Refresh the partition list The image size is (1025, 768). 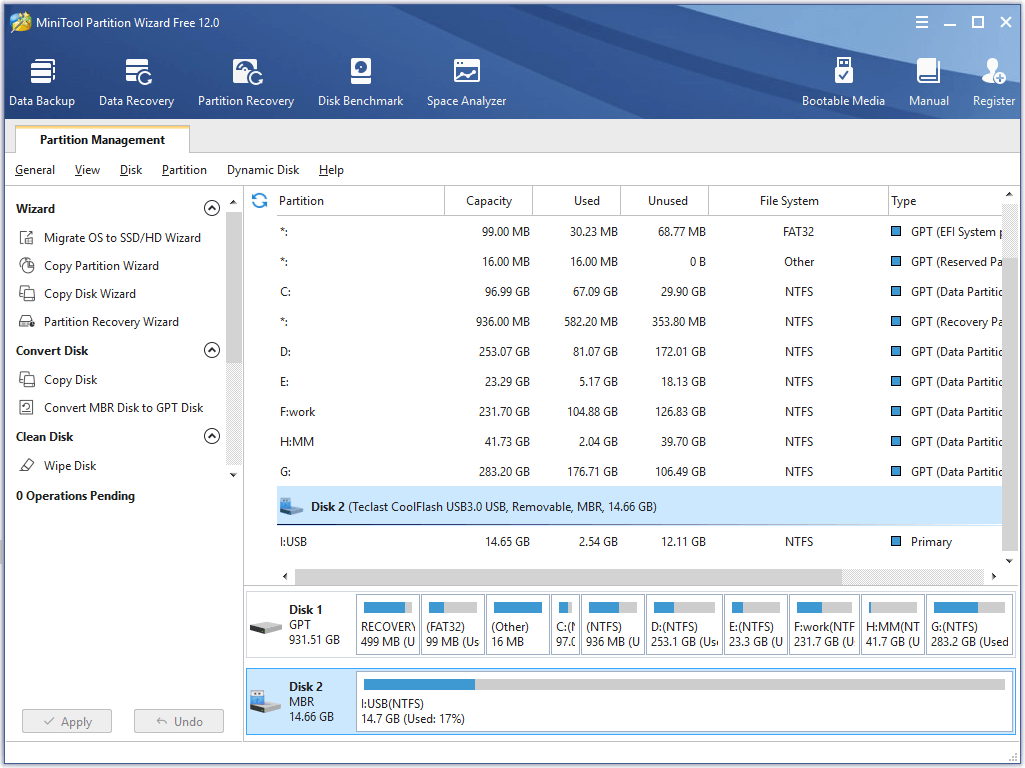pos(260,201)
